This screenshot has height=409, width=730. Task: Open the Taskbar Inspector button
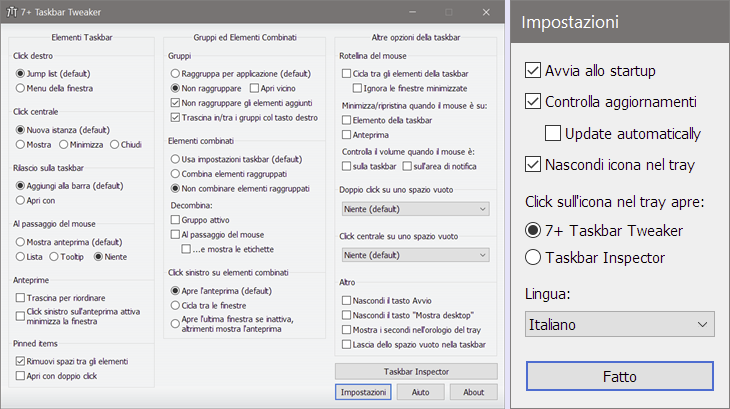click(x=416, y=371)
